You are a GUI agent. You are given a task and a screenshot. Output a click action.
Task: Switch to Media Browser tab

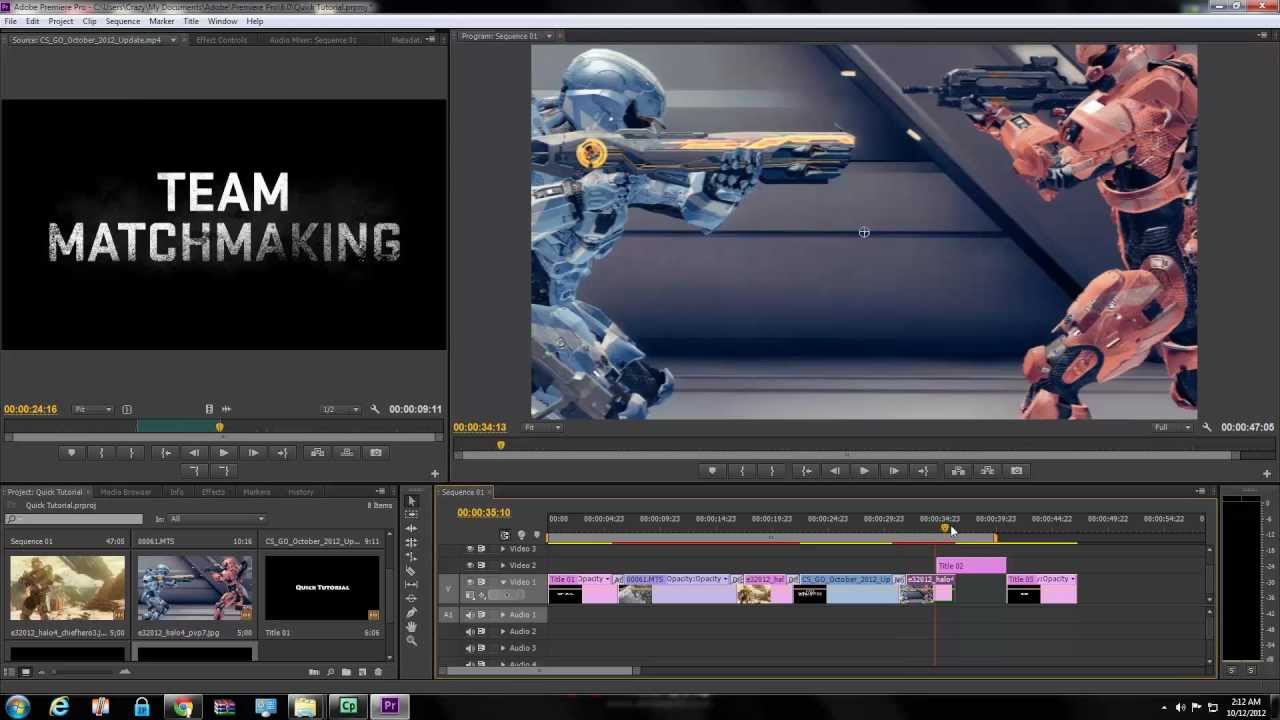pos(125,492)
